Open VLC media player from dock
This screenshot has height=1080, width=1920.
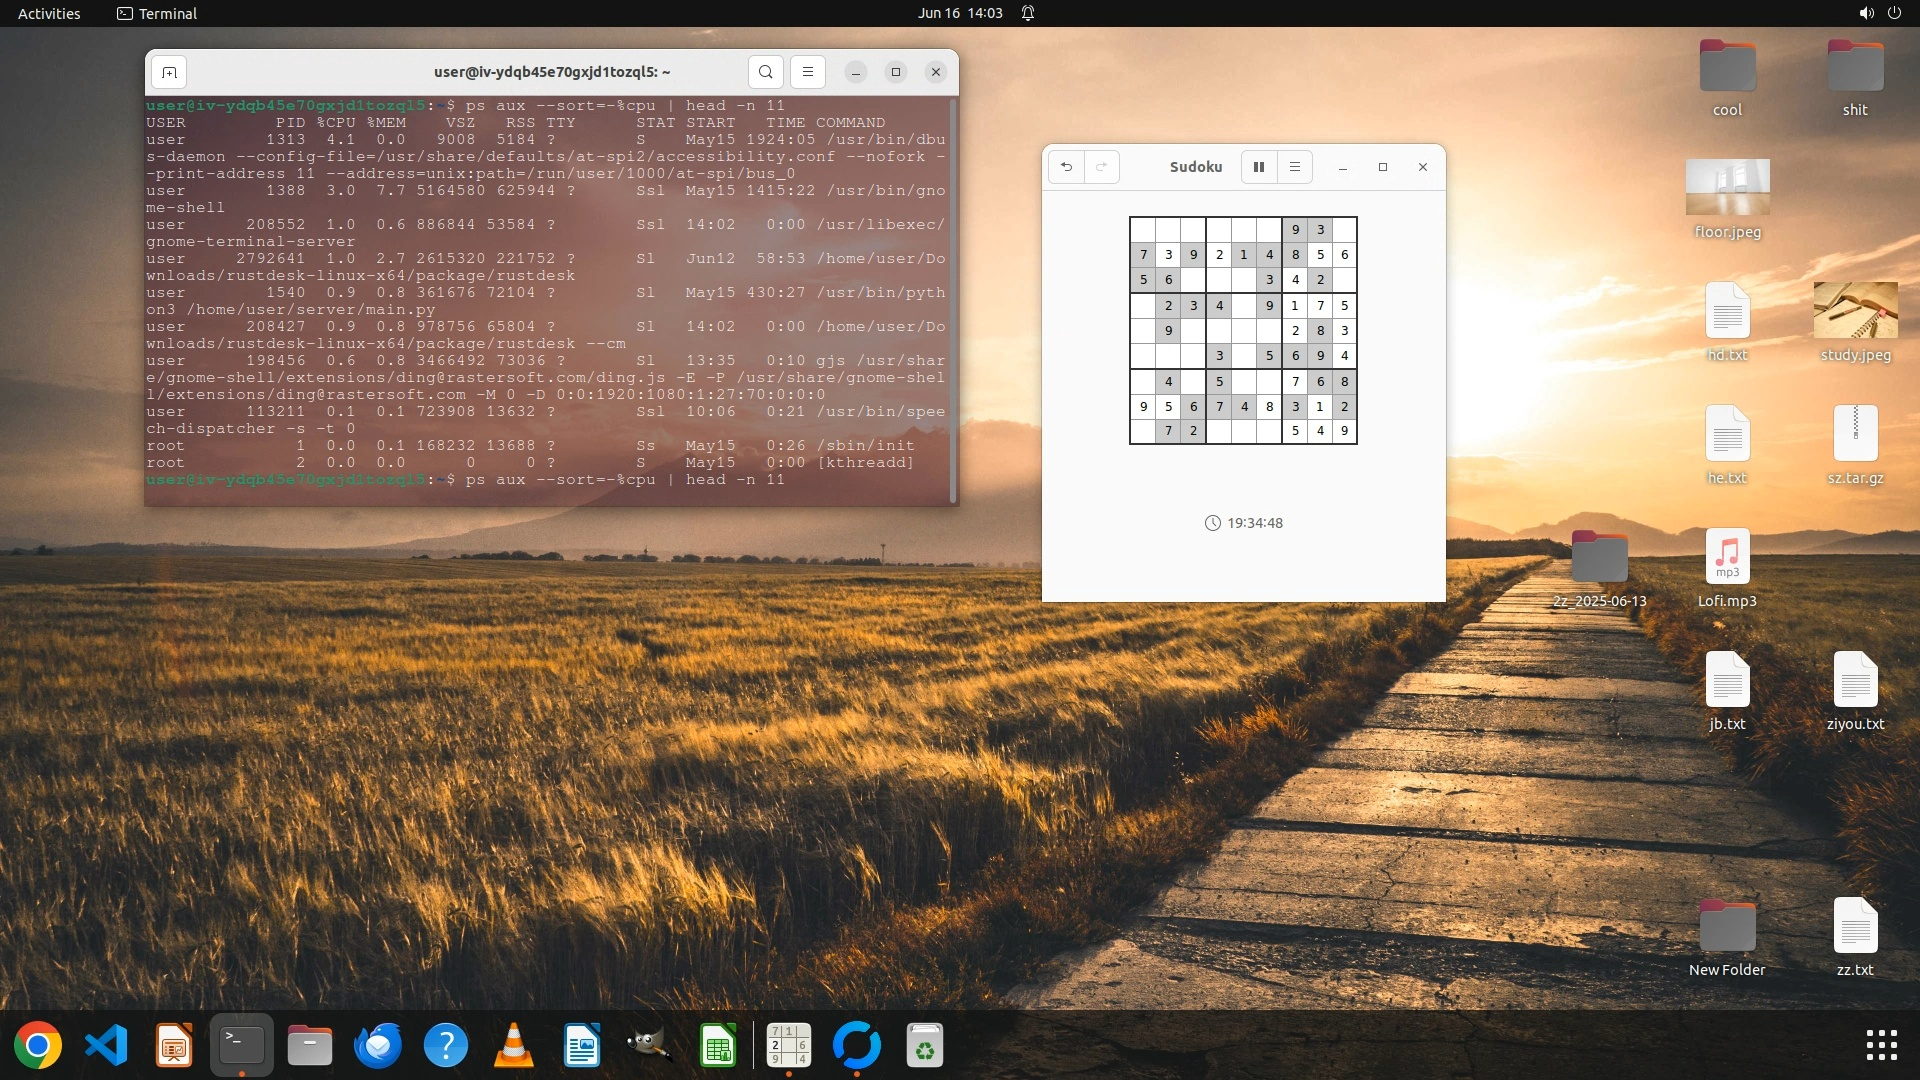point(514,1046)
